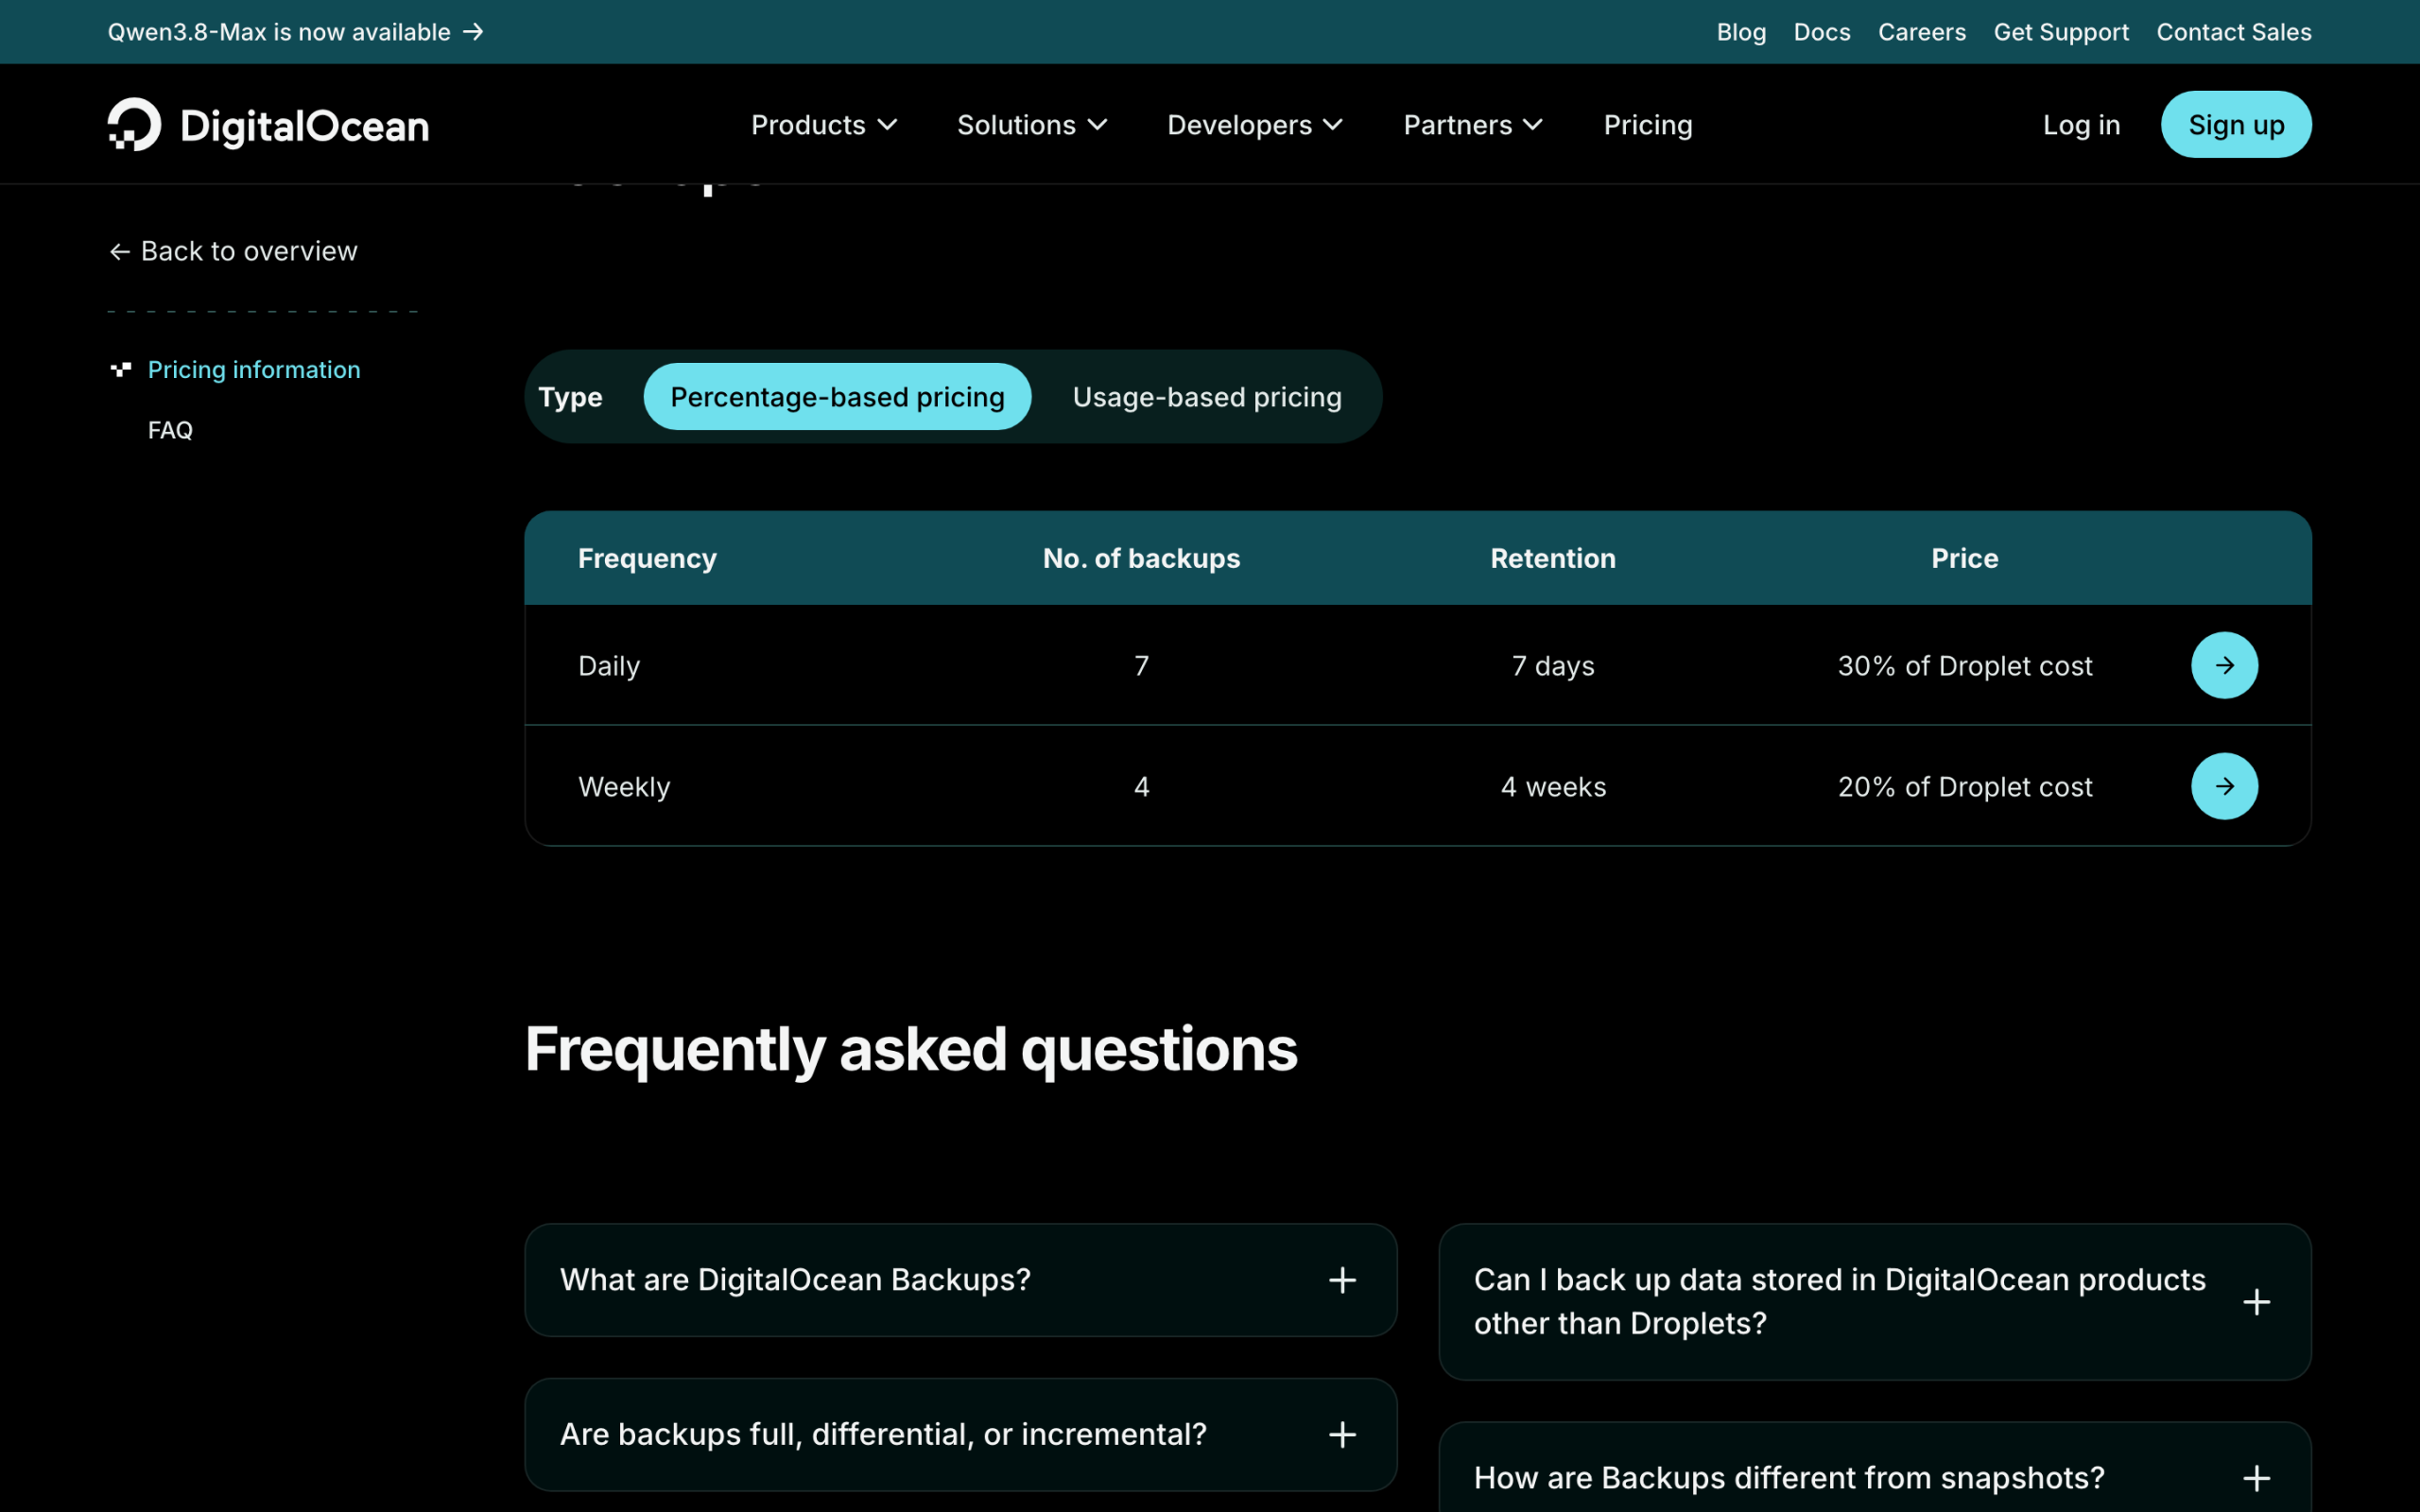Click the arrow button in the Weekly row
This screenshot has width=2420, height=1512.
click(2224, 786)
